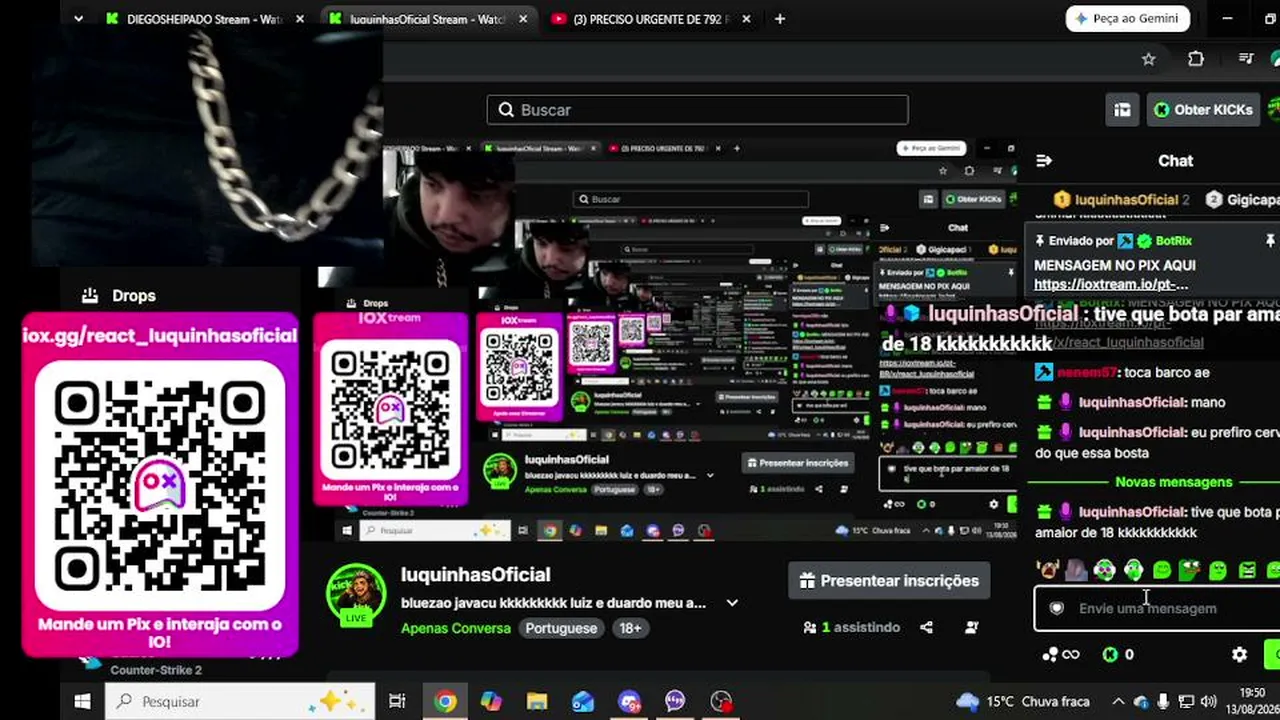Show hidden system tray icons
This screenshot has width=1280, height=720.
[1119, 701]
